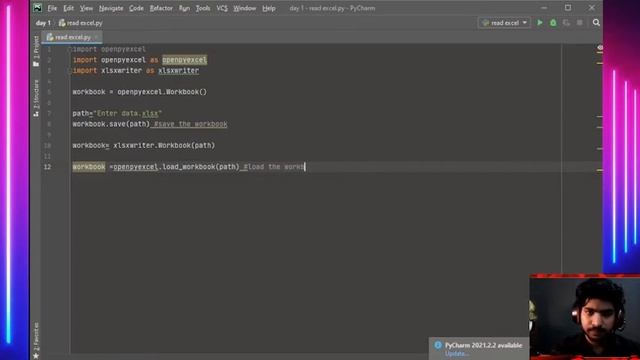
Task: Open the Run menu
Action: pos(184,8)
